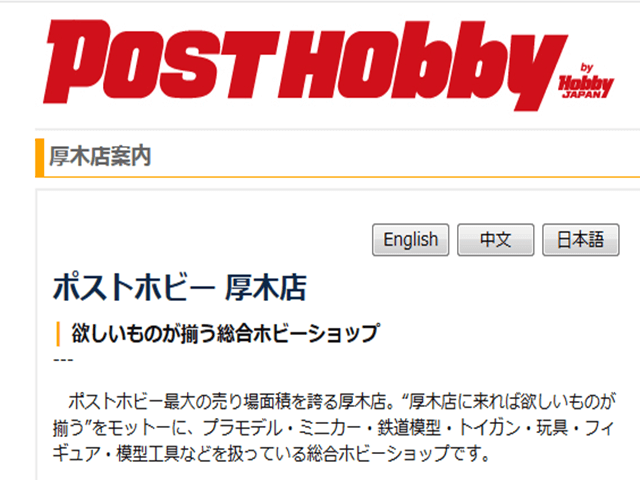Click the ending phrase 総合ホビーショップです
Image resolution: width=640 pixels, height=480 pixels.
[x=393, y=453]
